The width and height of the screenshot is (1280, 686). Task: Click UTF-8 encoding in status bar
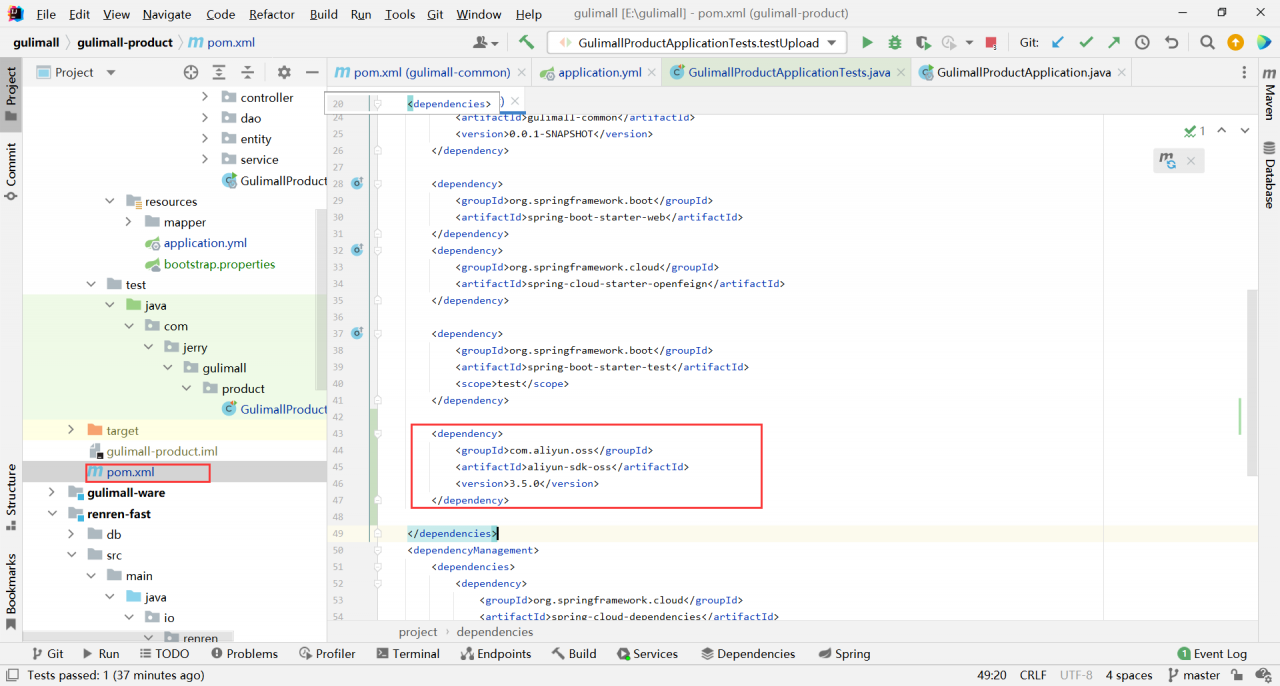[1076, 675]
